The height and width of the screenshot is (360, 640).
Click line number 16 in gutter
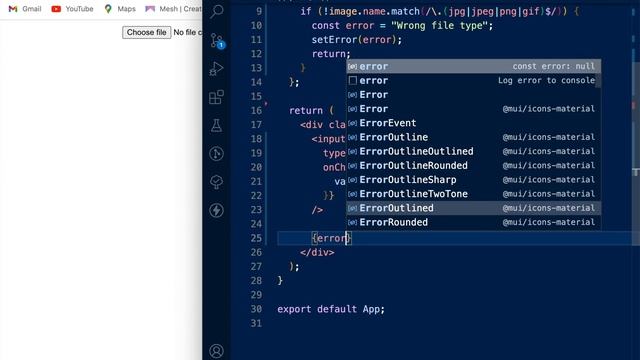click(x=256, y=111)
